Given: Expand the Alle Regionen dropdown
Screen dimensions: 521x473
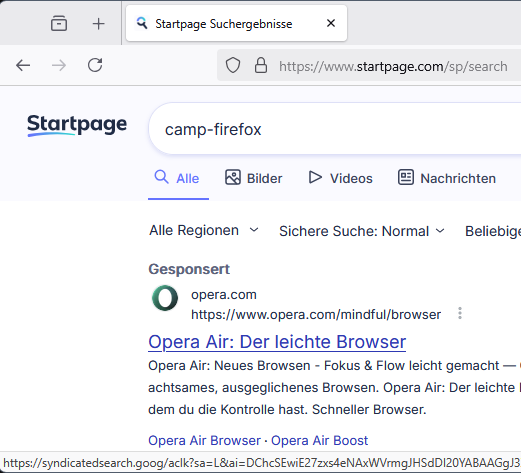Looking at the screenshot, I should [204, 231].
